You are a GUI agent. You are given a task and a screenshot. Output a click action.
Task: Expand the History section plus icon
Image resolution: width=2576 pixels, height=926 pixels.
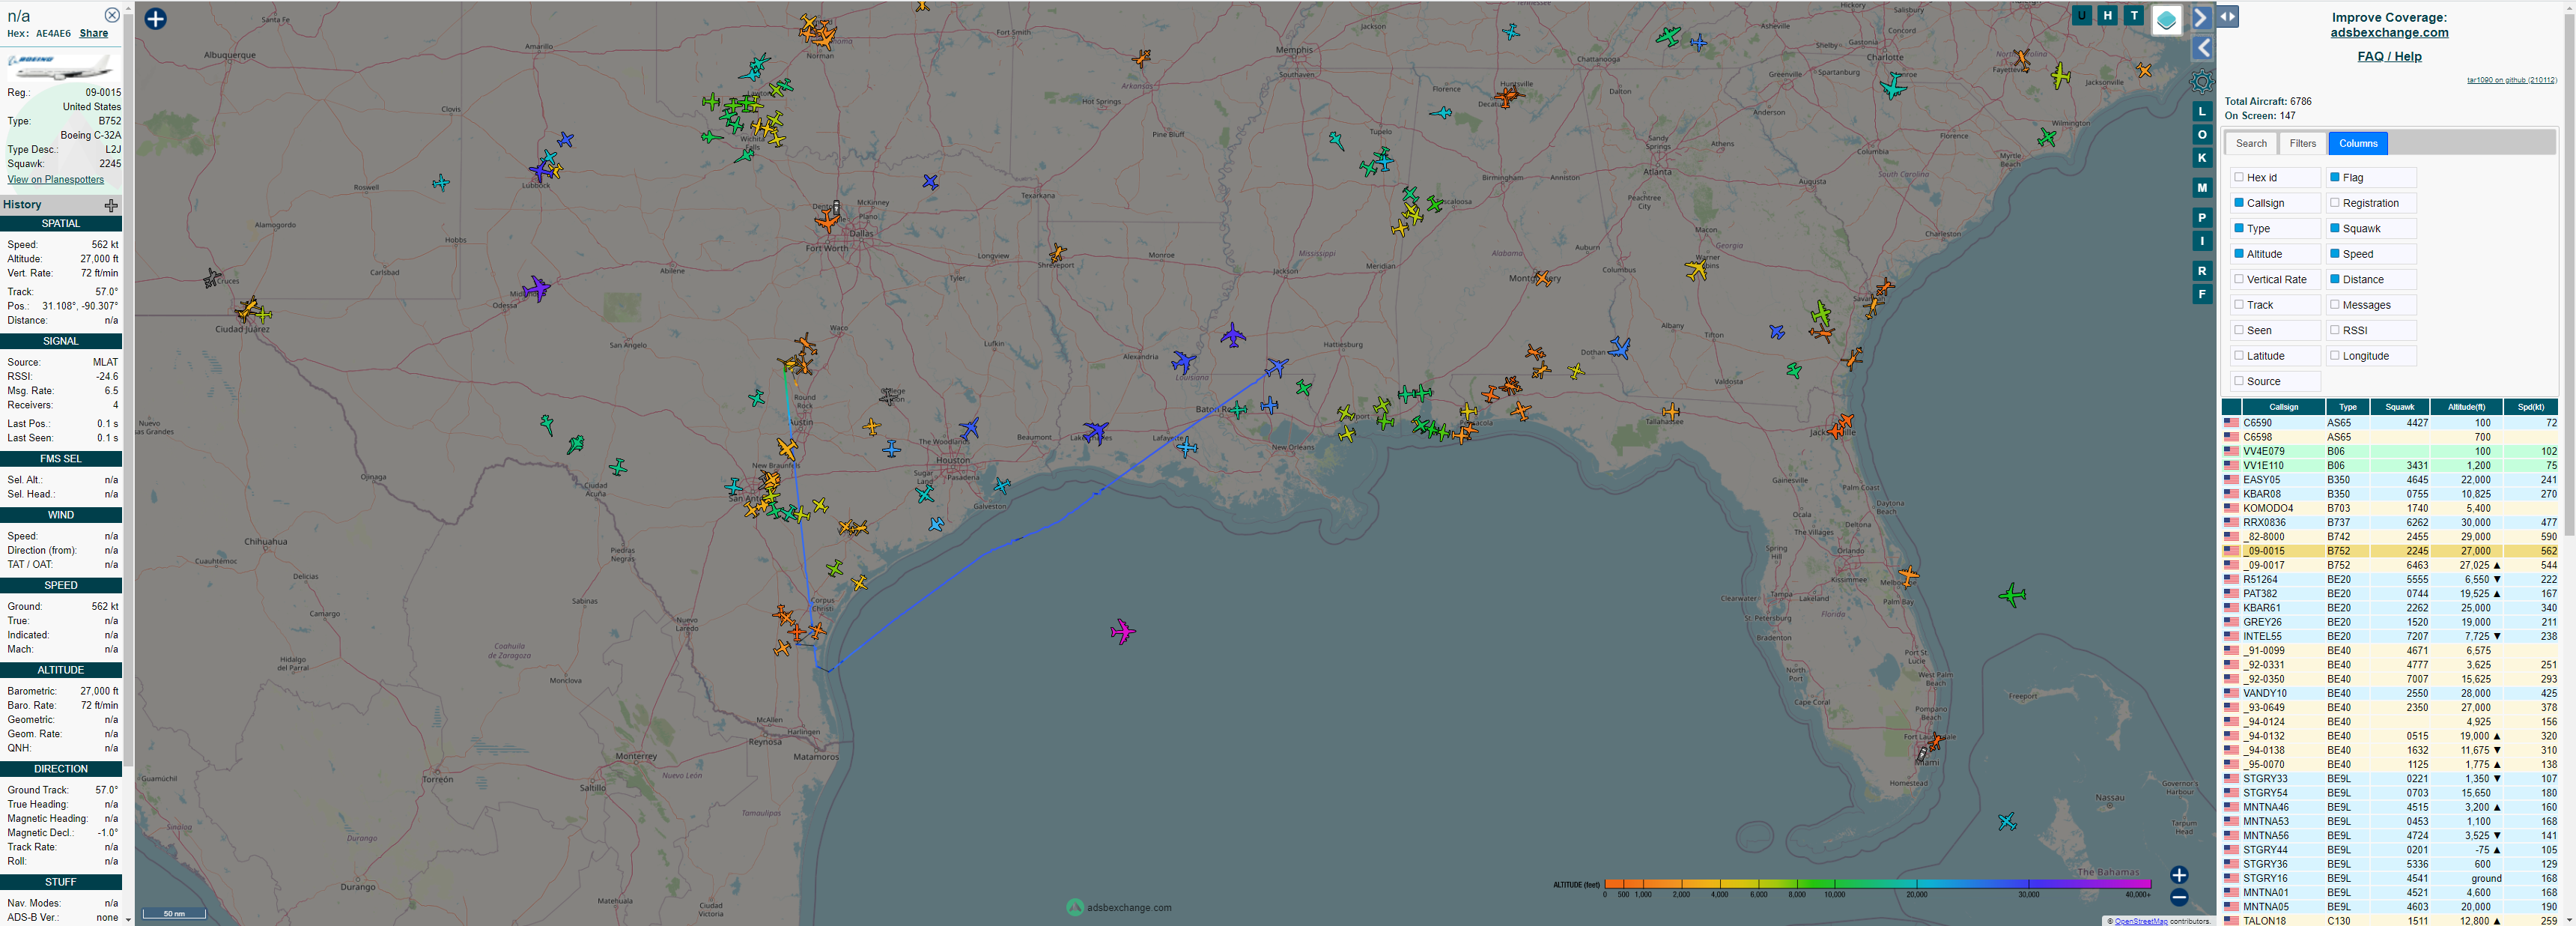pos(111,205)
